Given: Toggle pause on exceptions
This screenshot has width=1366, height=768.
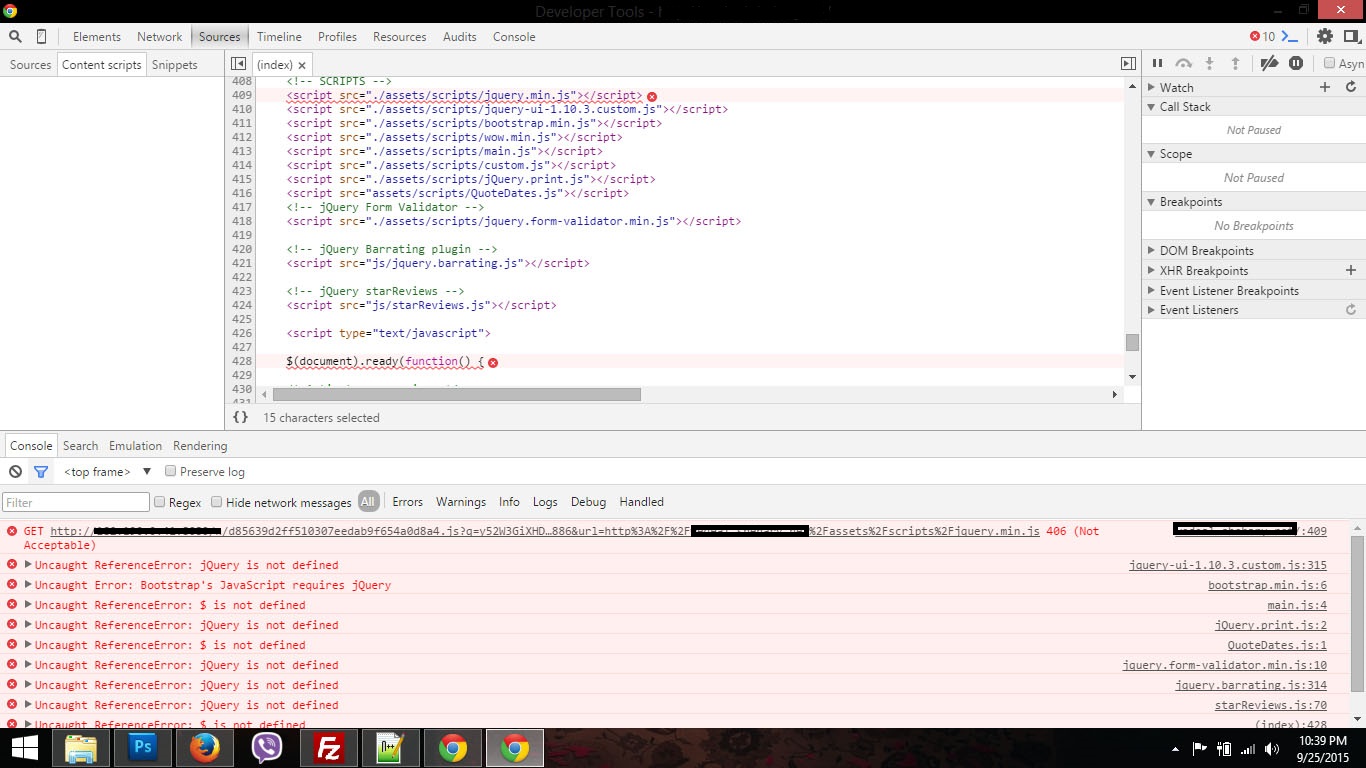Looking at the screenshot, I should click(x=1296, y=64).
